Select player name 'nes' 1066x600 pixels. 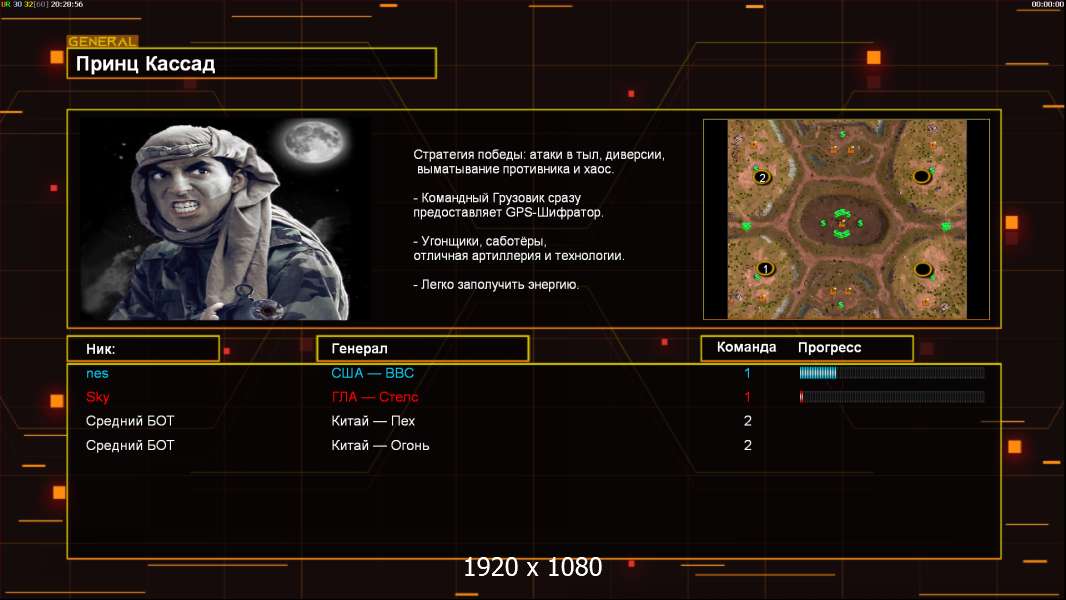pyautogui.click(x=97, y=373)
